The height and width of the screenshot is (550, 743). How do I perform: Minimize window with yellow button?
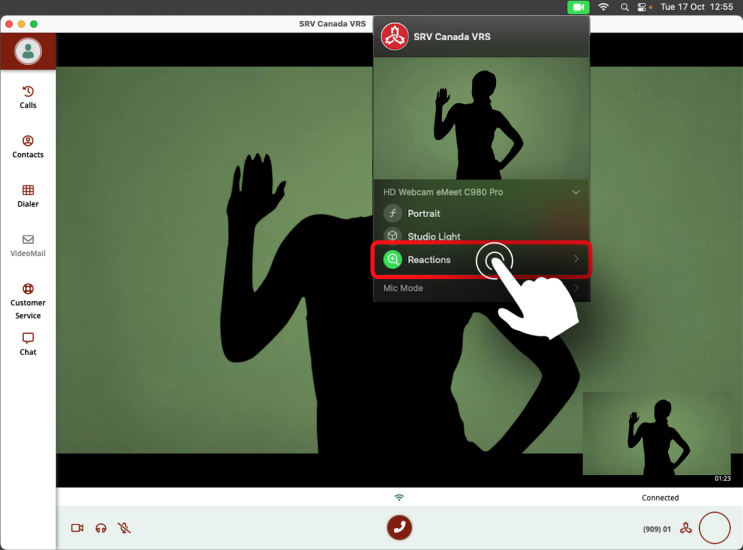(x=21, y=24)
